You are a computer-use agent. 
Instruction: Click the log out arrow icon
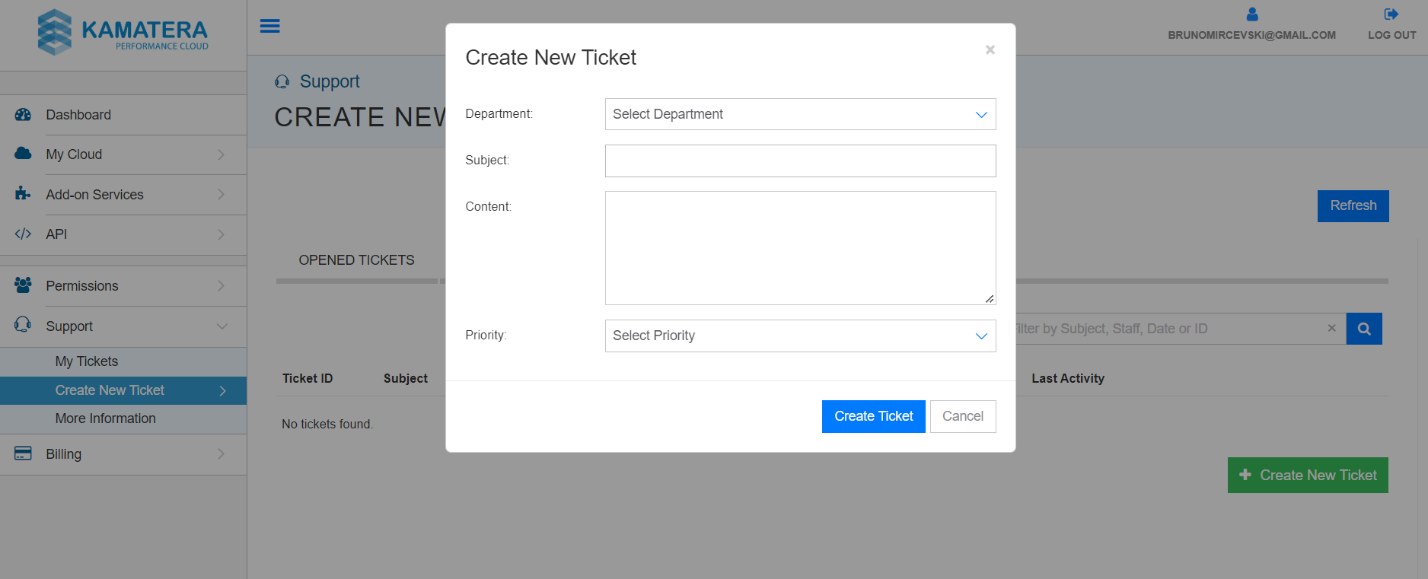point(1391,14)
